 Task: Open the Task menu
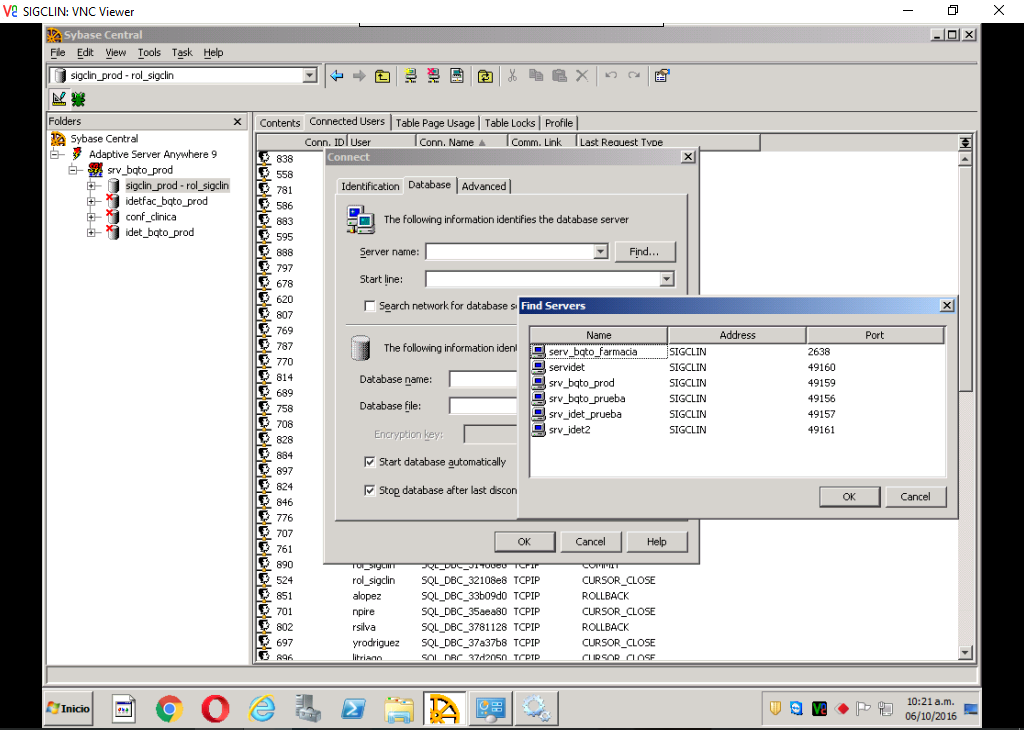[182, 52]
